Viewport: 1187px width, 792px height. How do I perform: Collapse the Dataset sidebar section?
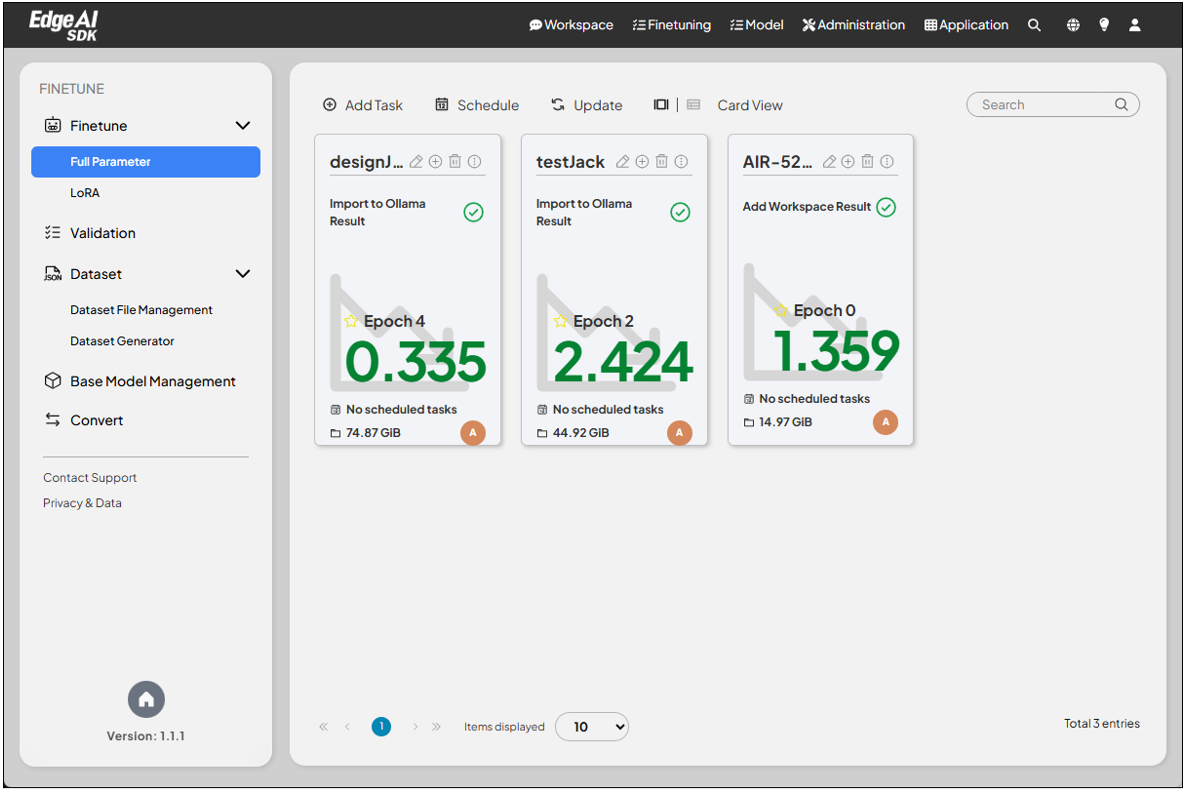click(242, 274)
